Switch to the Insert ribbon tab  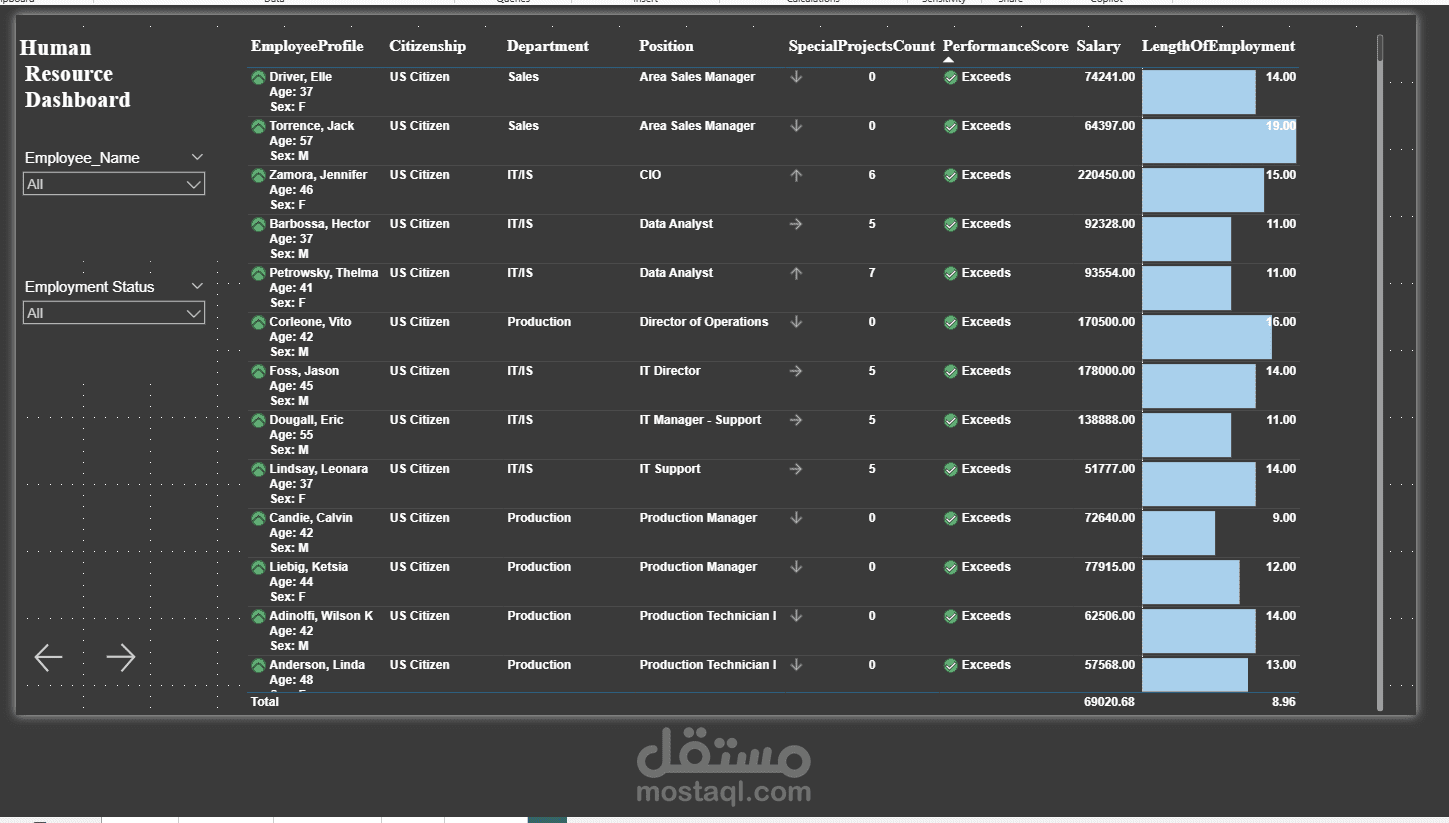click(644, 2)
